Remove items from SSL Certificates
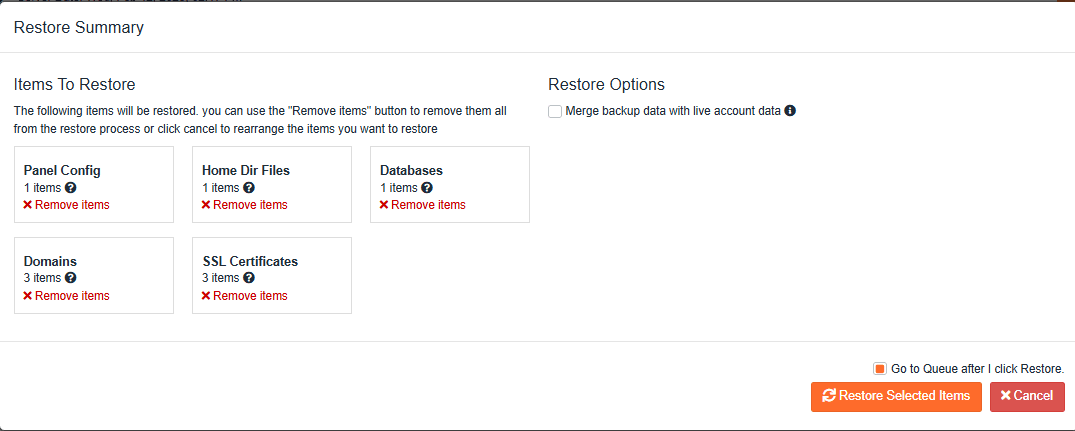1075x431 pixels. point(244,296)
